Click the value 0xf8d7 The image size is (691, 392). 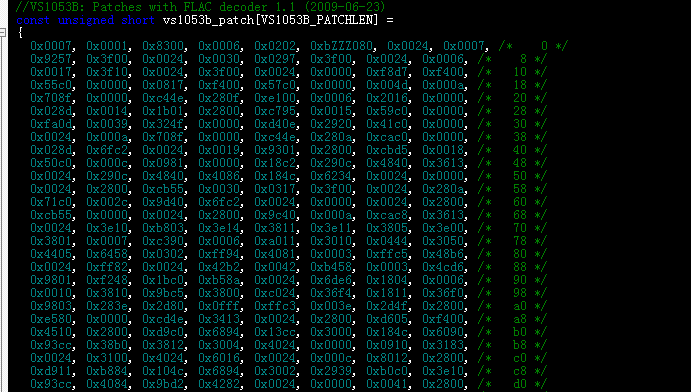coord(387,72)
